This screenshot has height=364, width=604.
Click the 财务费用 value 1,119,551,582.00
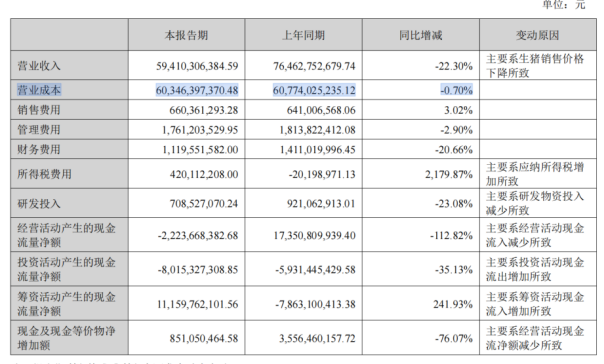click(x=200, y=149)
